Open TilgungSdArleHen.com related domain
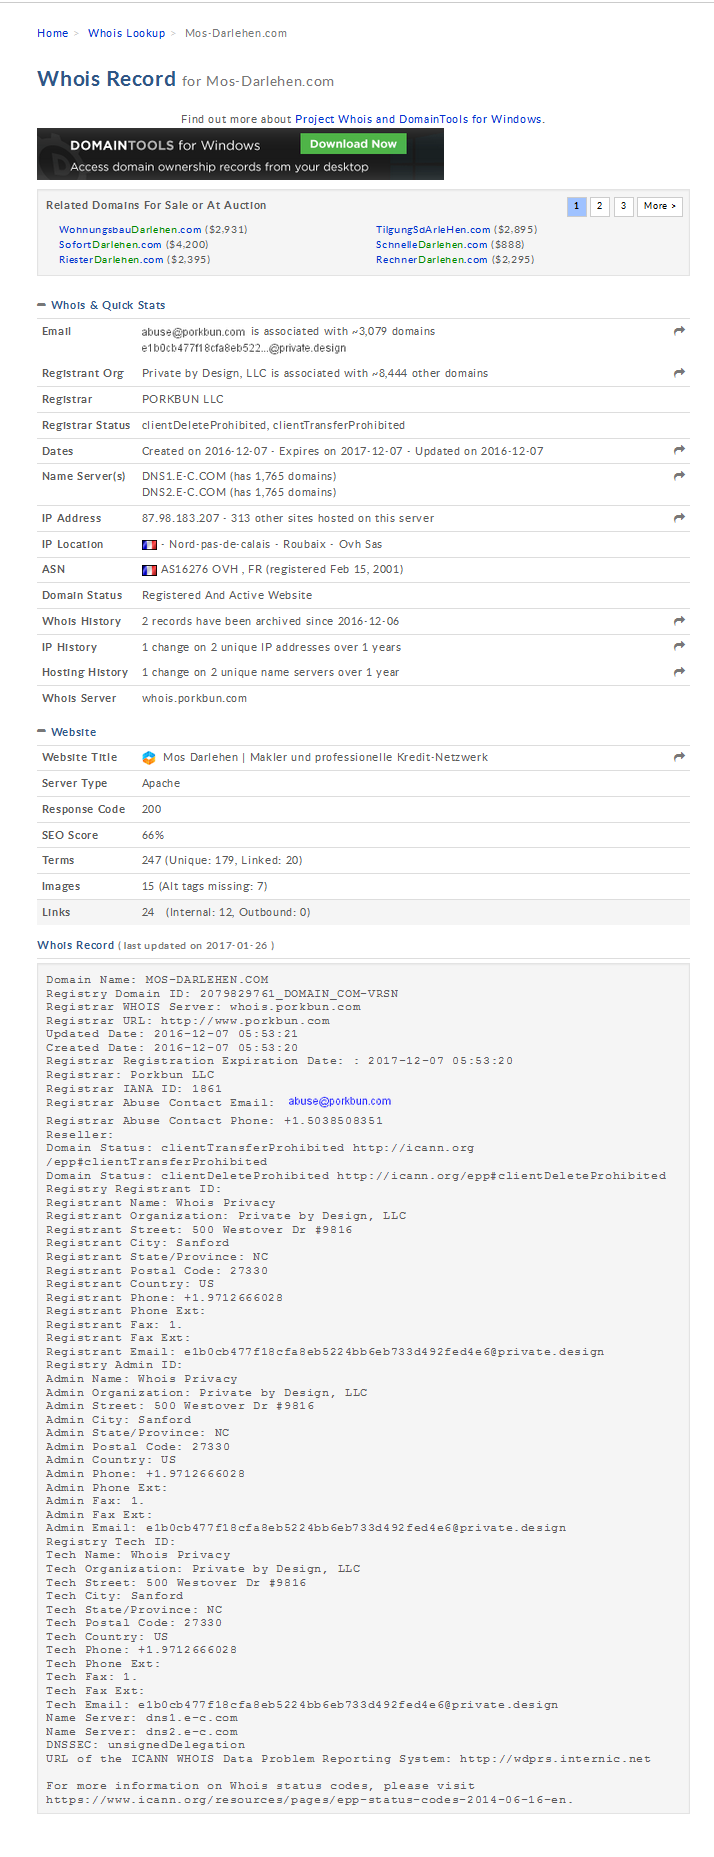The image size is (714, 1857). coord(433,230)
